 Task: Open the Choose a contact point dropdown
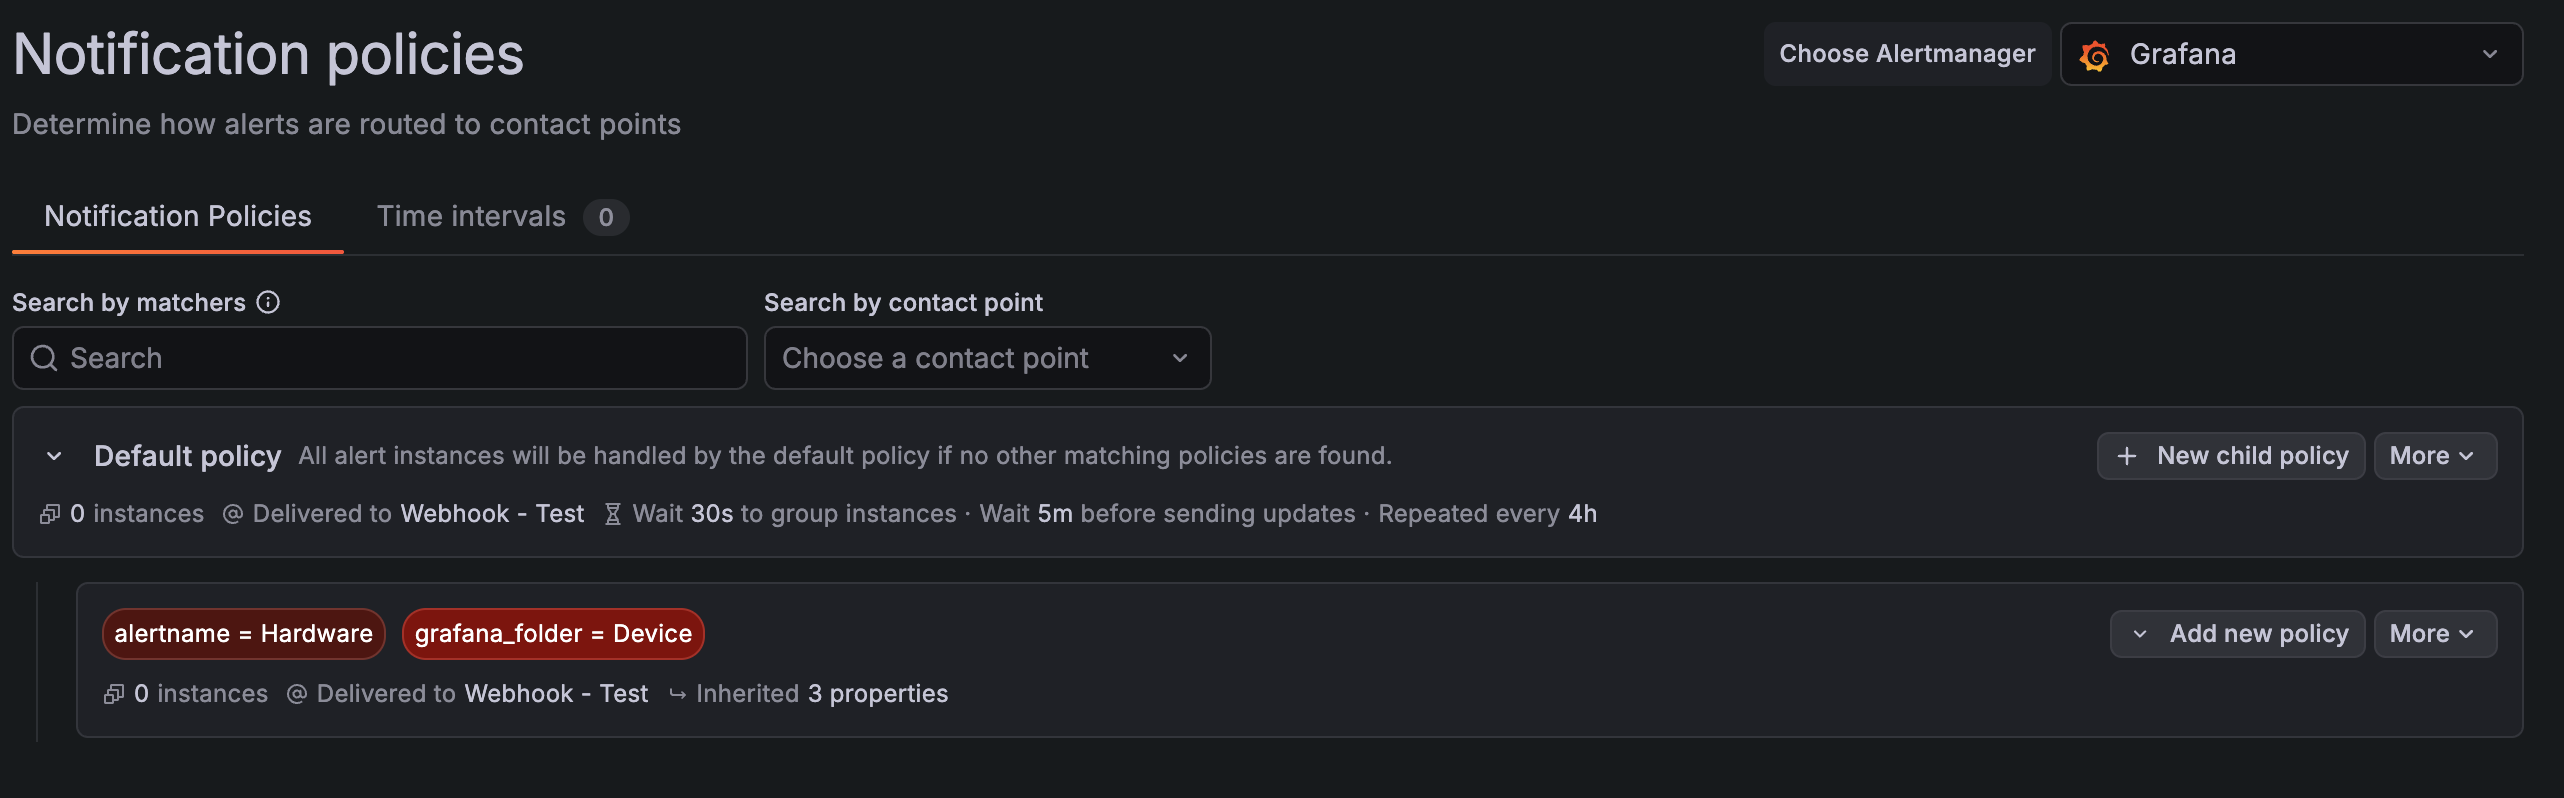pyautogui.click(x=986, y=358)
